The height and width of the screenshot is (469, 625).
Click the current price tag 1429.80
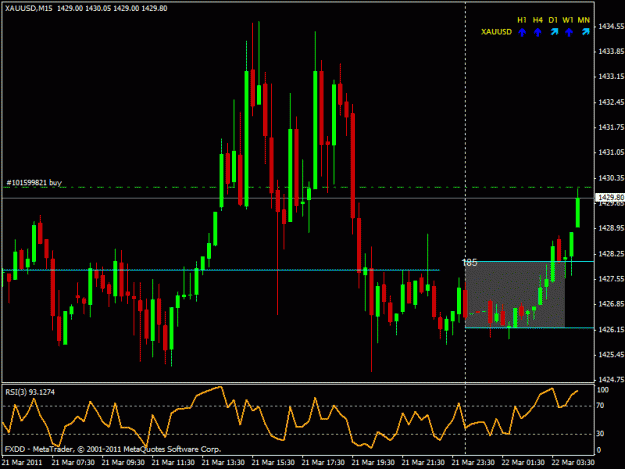click(x=610, y=197)
